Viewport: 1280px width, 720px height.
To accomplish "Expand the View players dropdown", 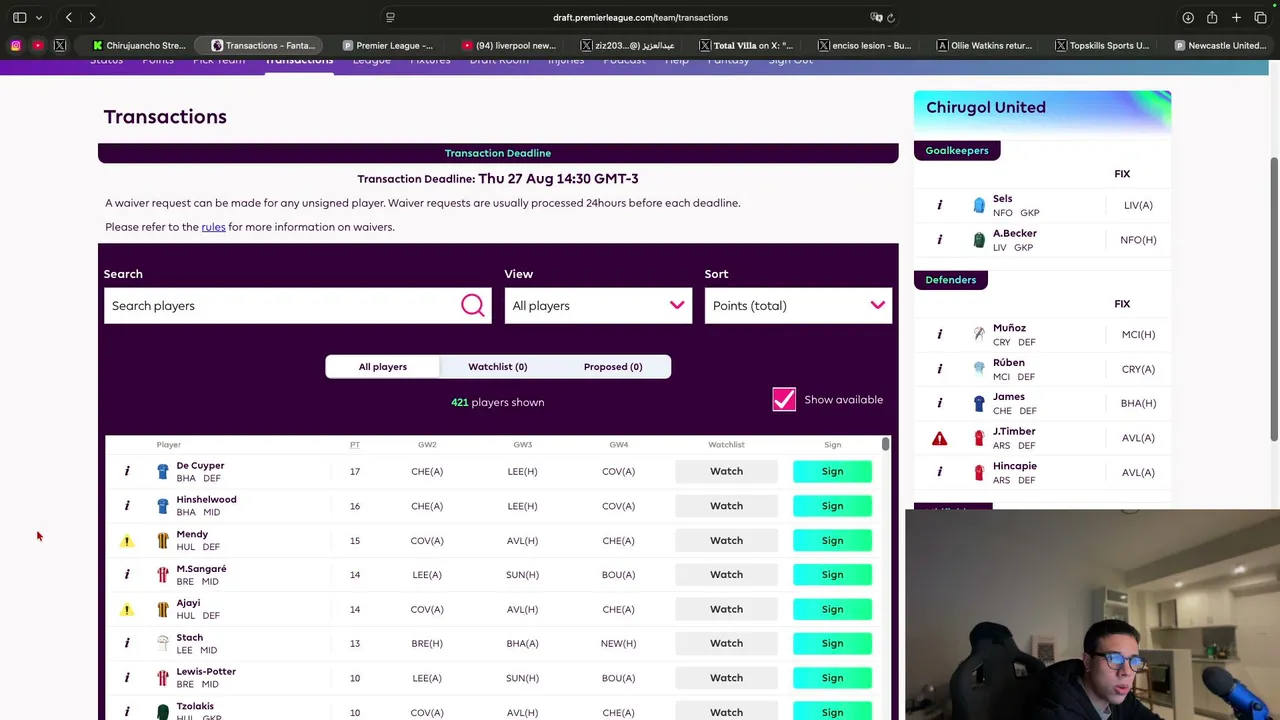I will pyautogui.click(x=598, y=305).
